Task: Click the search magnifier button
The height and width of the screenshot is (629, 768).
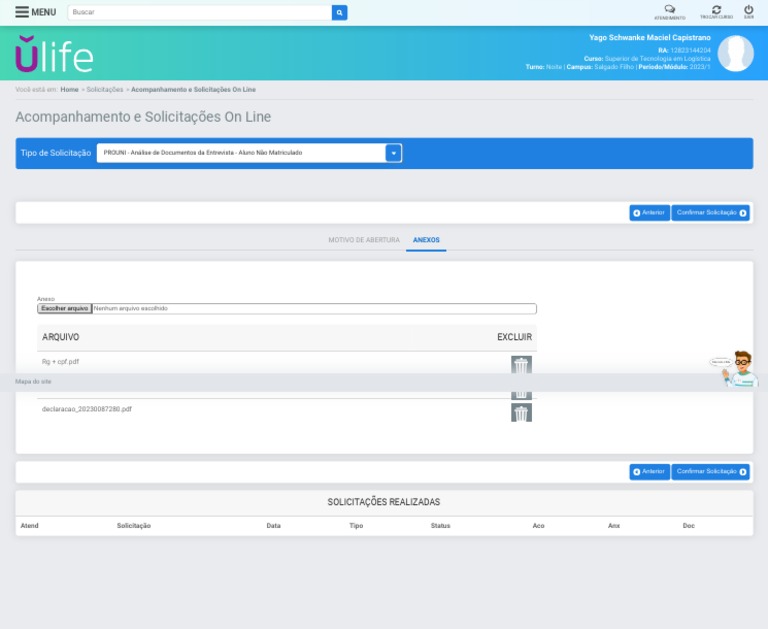Action: coord(340,12)
